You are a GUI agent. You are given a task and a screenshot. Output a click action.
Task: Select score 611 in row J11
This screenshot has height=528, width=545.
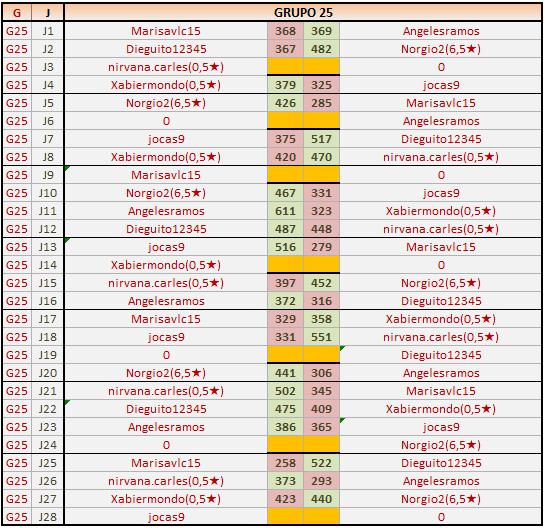285,211
